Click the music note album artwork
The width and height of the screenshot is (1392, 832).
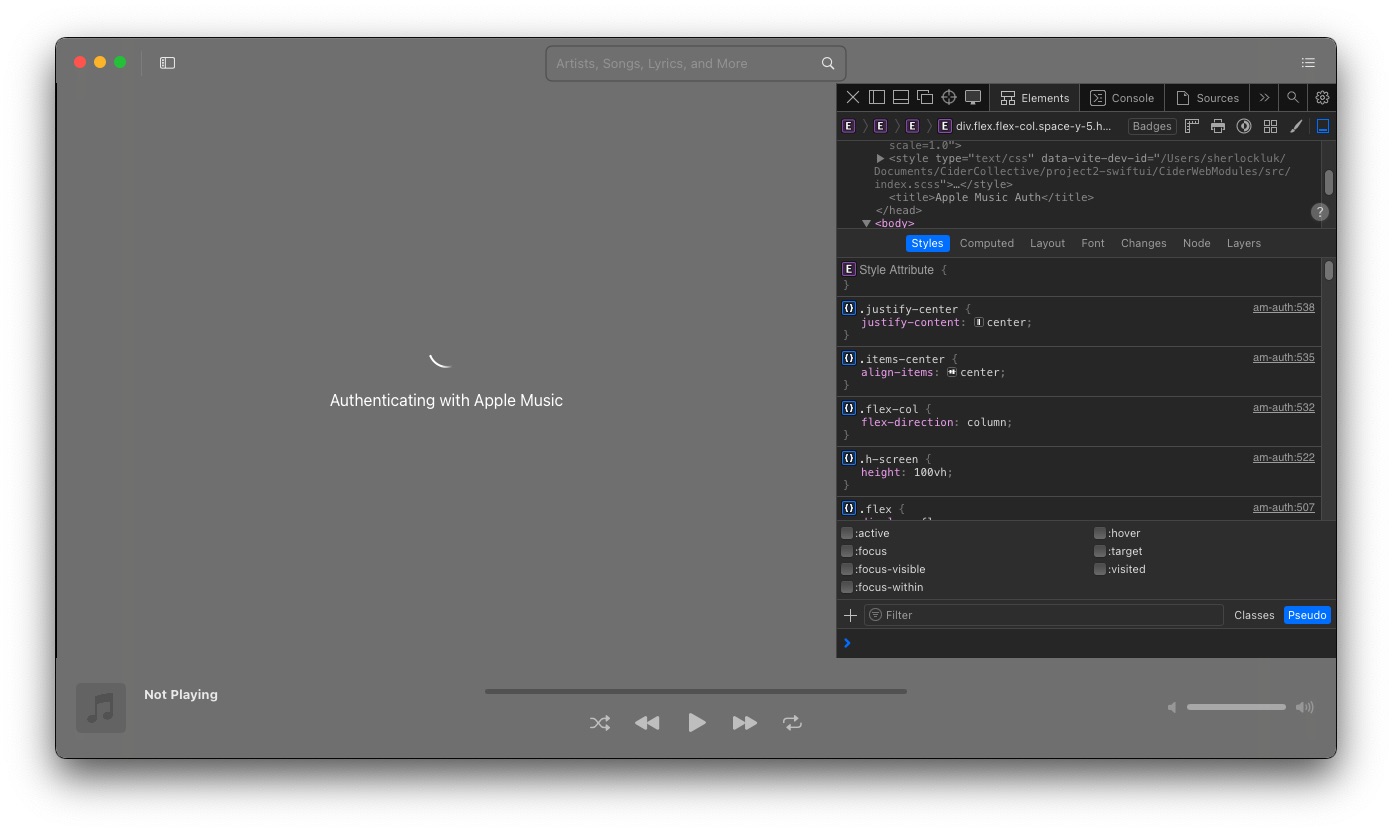tap(101, 708)
